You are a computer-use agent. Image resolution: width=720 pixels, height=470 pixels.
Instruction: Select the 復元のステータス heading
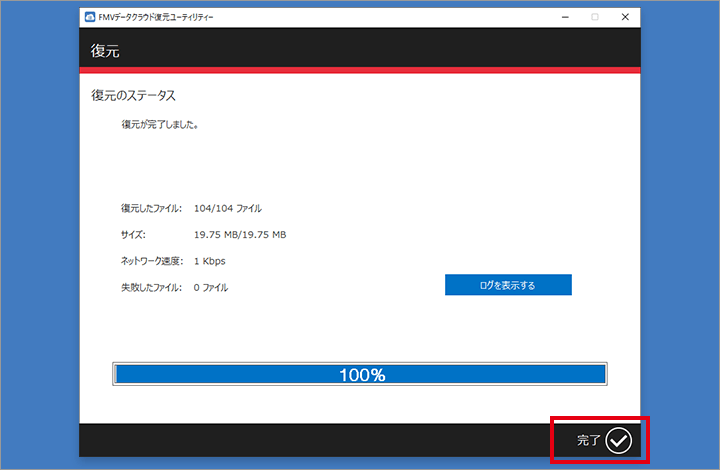(133, 96)
